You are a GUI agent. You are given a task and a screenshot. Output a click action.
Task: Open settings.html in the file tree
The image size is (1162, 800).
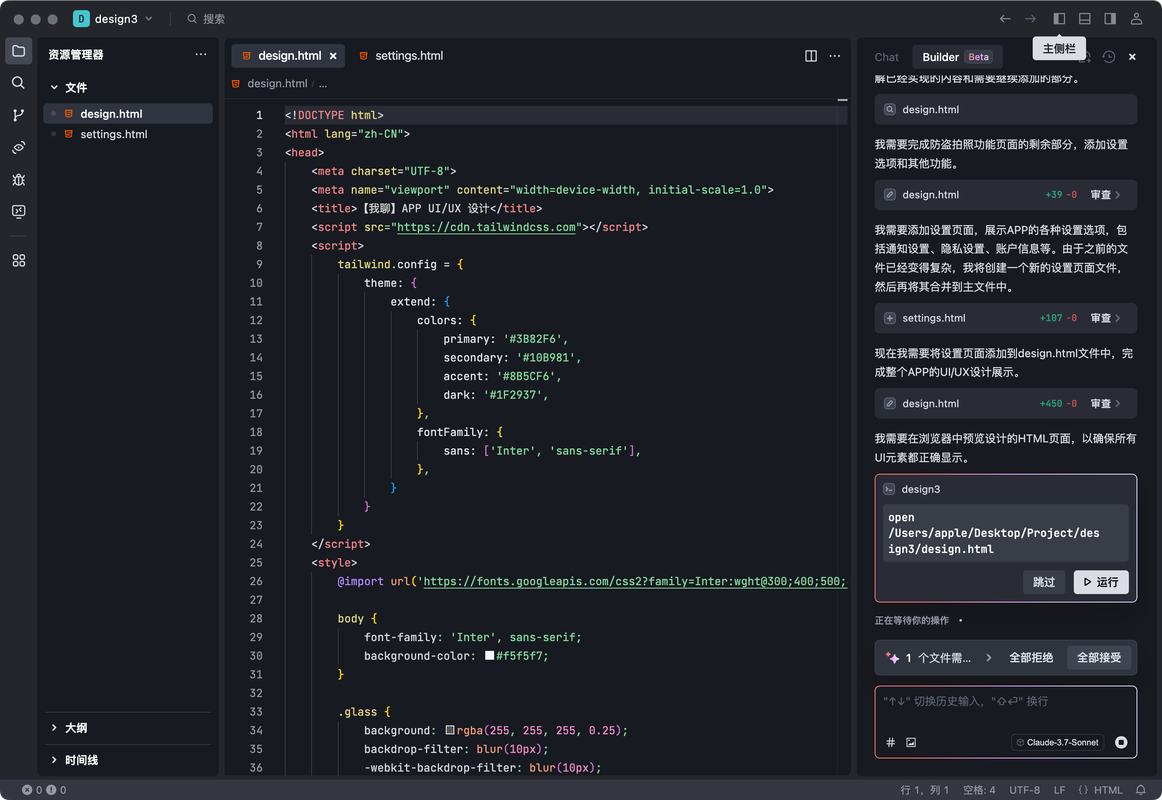128,134
